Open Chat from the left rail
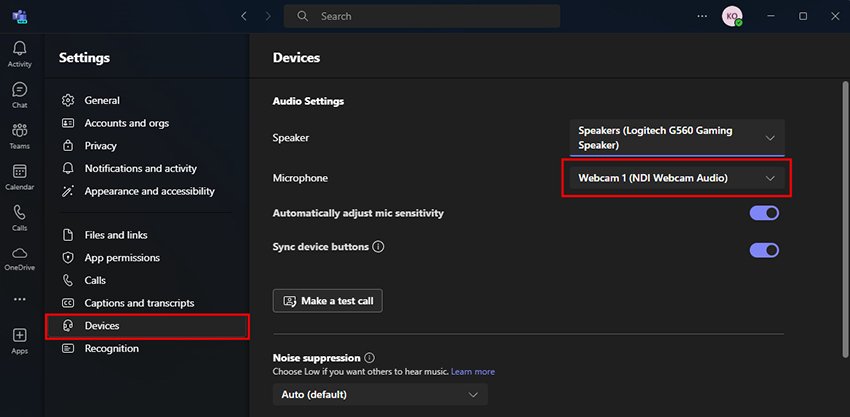Viewport: 850px width, 417px height. 20,95
